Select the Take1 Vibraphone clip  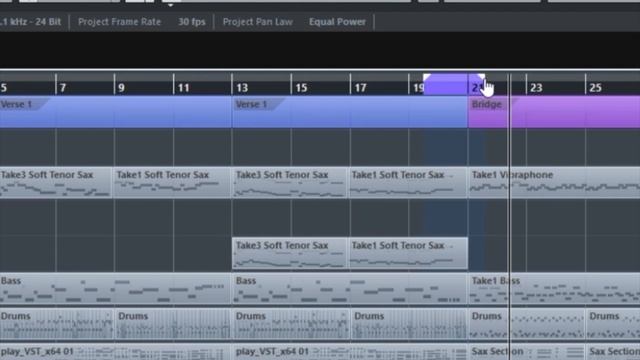pos(554,182)
